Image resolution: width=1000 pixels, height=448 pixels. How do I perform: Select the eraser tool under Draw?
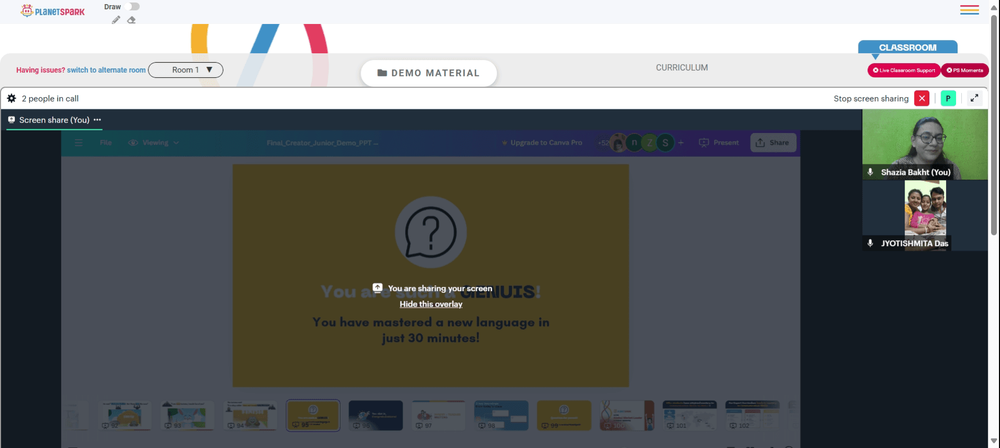pos(131,20)
